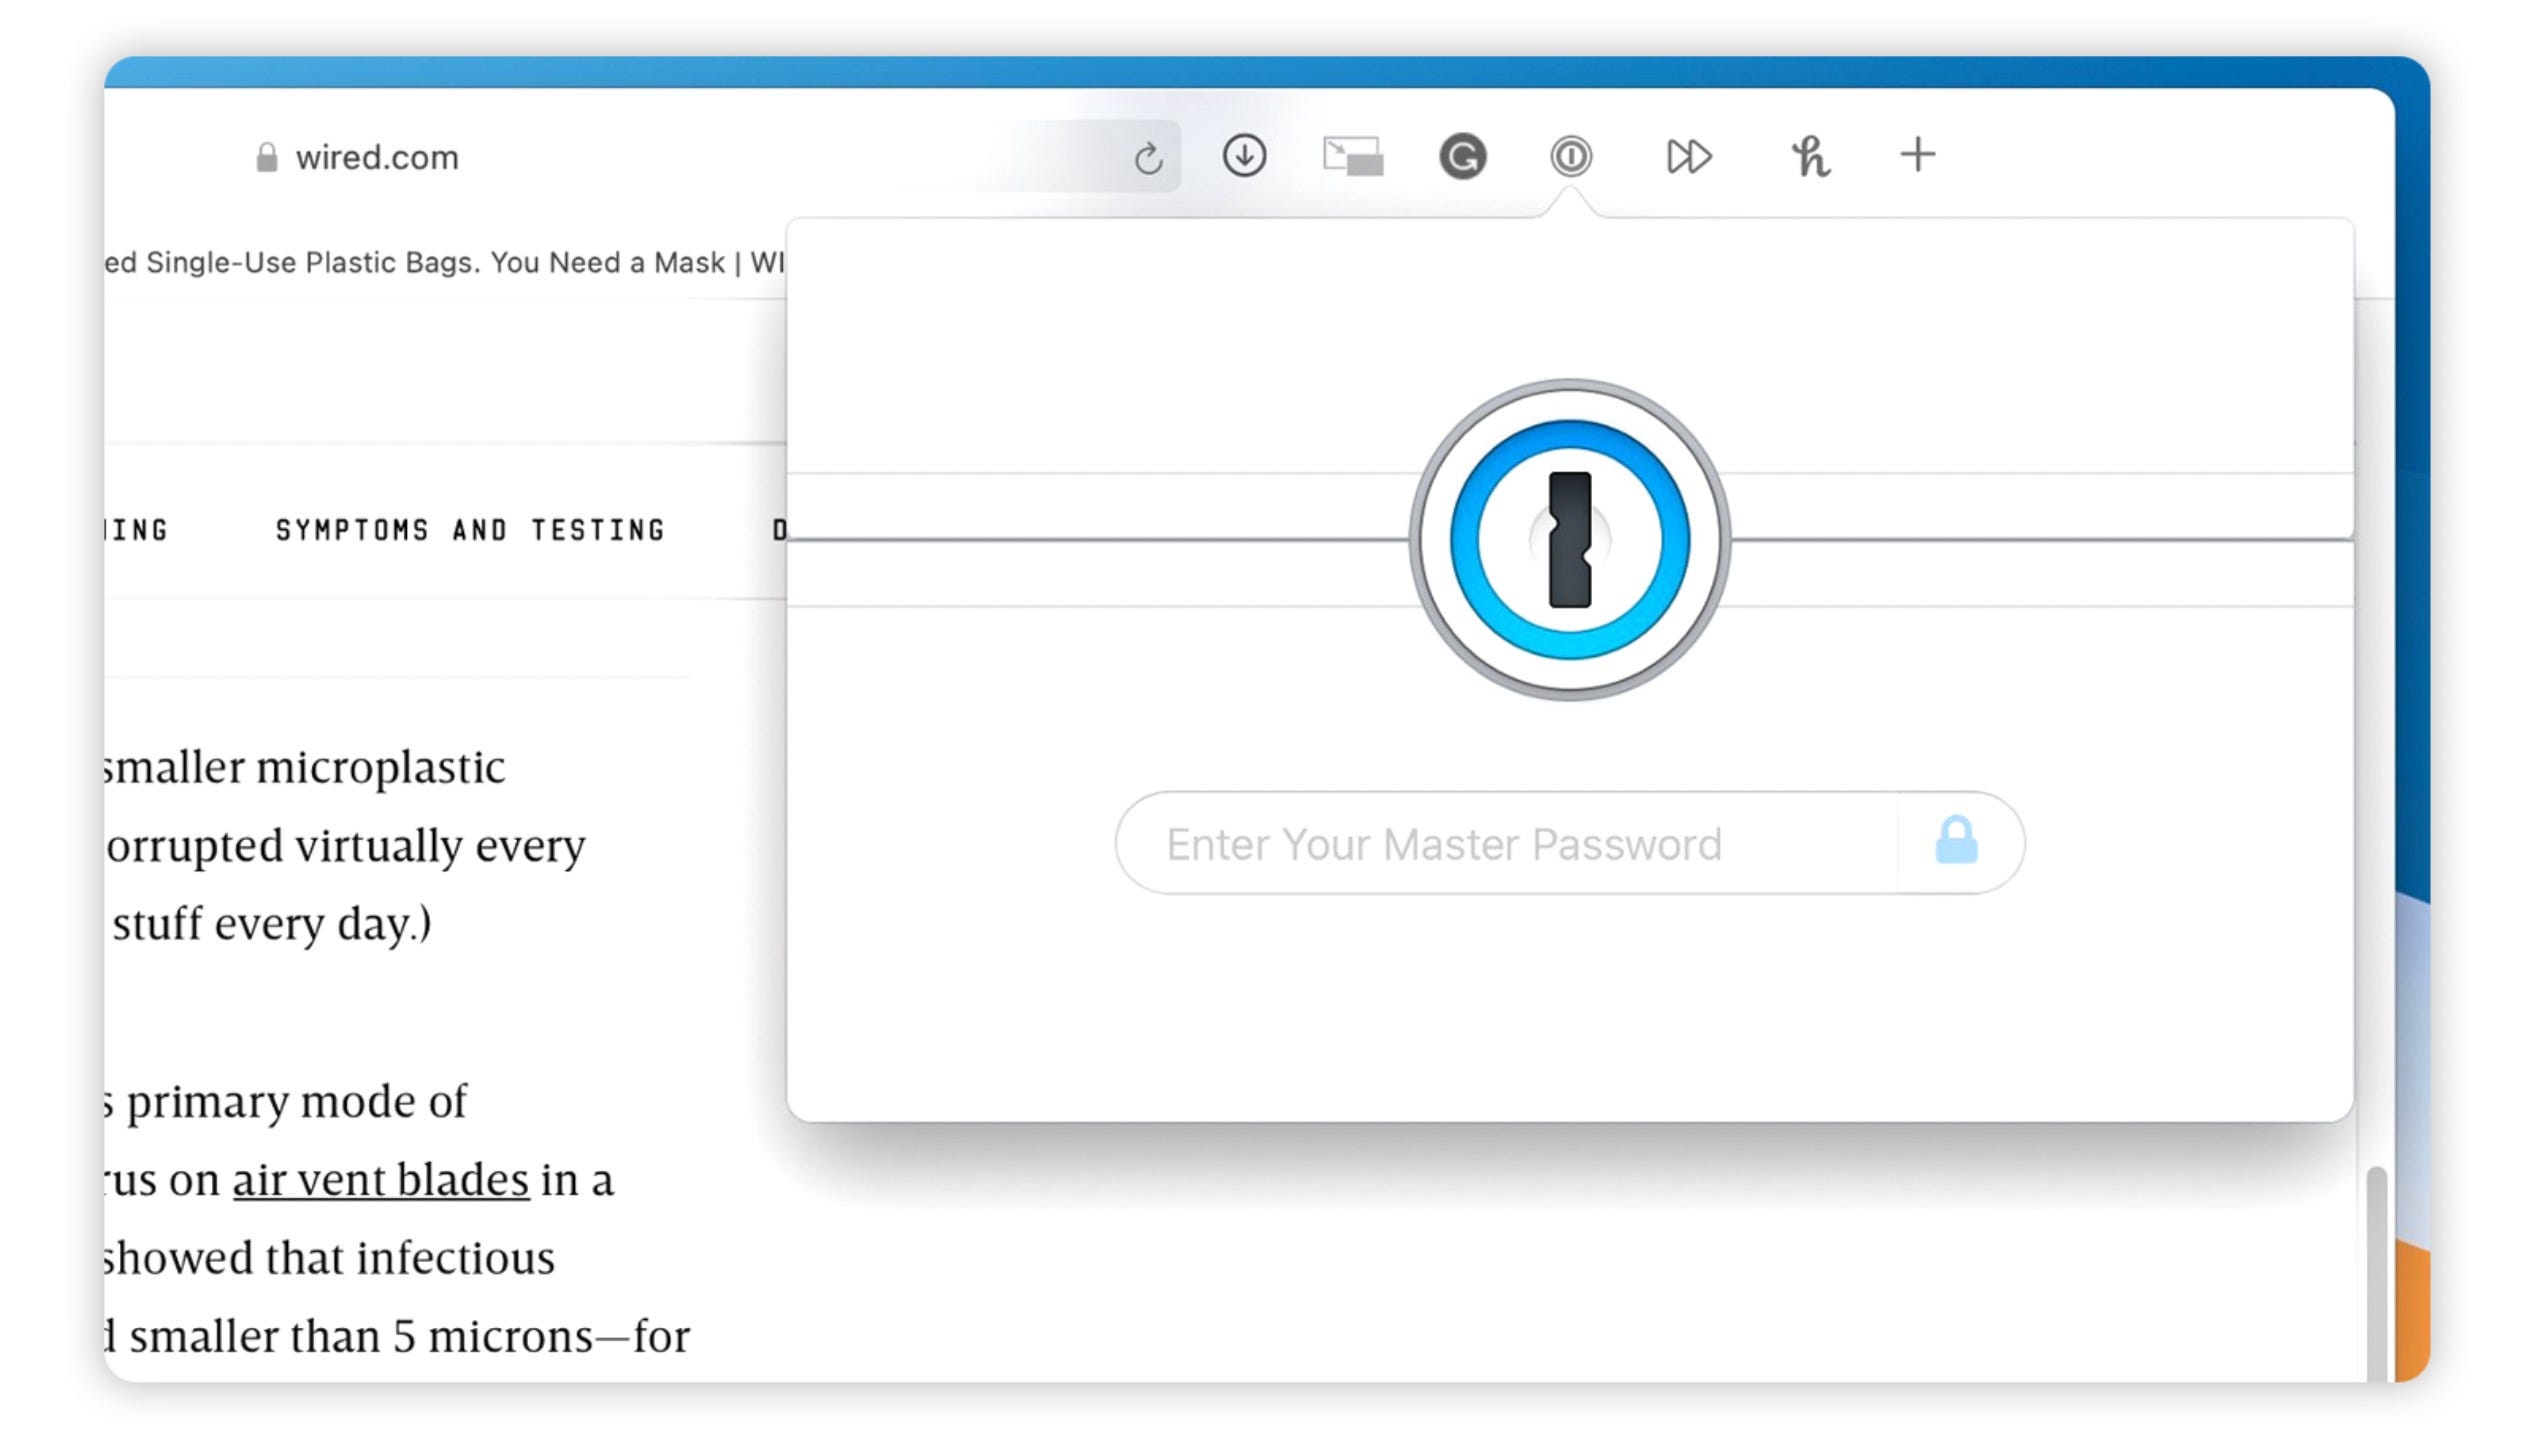
Task: Select the fast-forward playback extension icon
Action: tap(1690, 156)
